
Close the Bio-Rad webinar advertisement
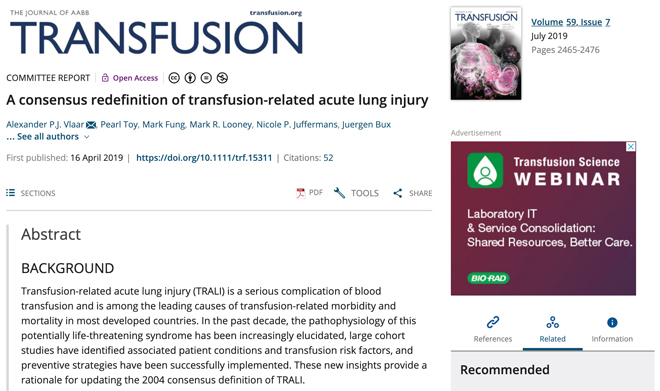click(x=631, y=146)
